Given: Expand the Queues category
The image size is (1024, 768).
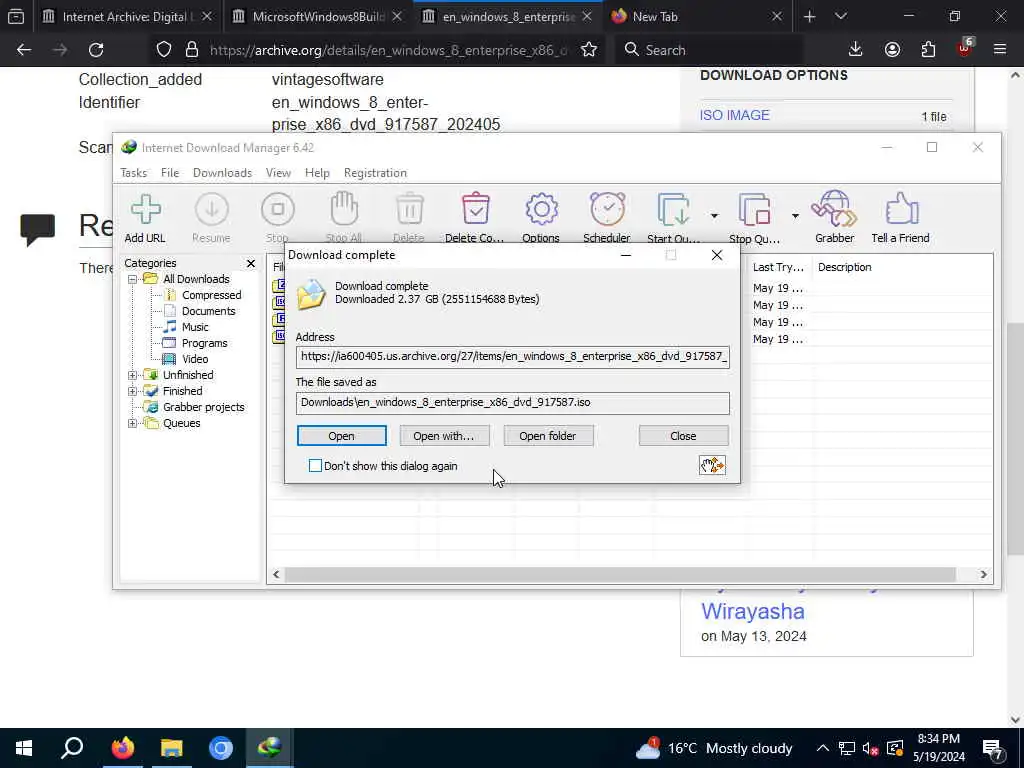Looking at the screenshot, I should pos(133,423).
